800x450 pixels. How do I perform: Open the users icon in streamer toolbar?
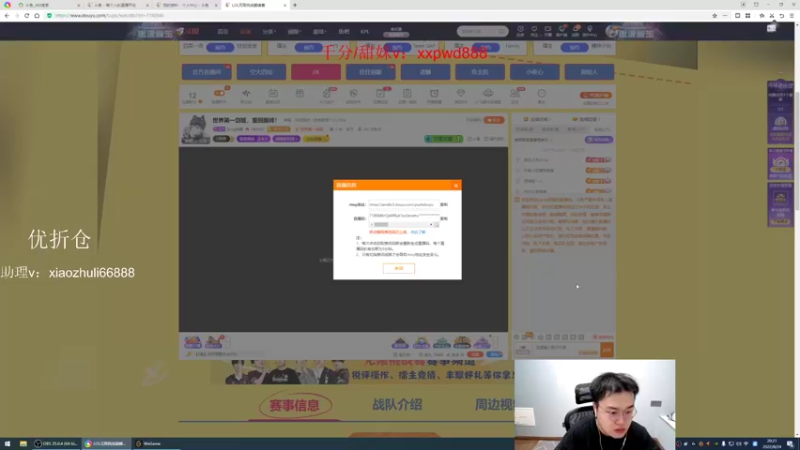click(515, 95)
